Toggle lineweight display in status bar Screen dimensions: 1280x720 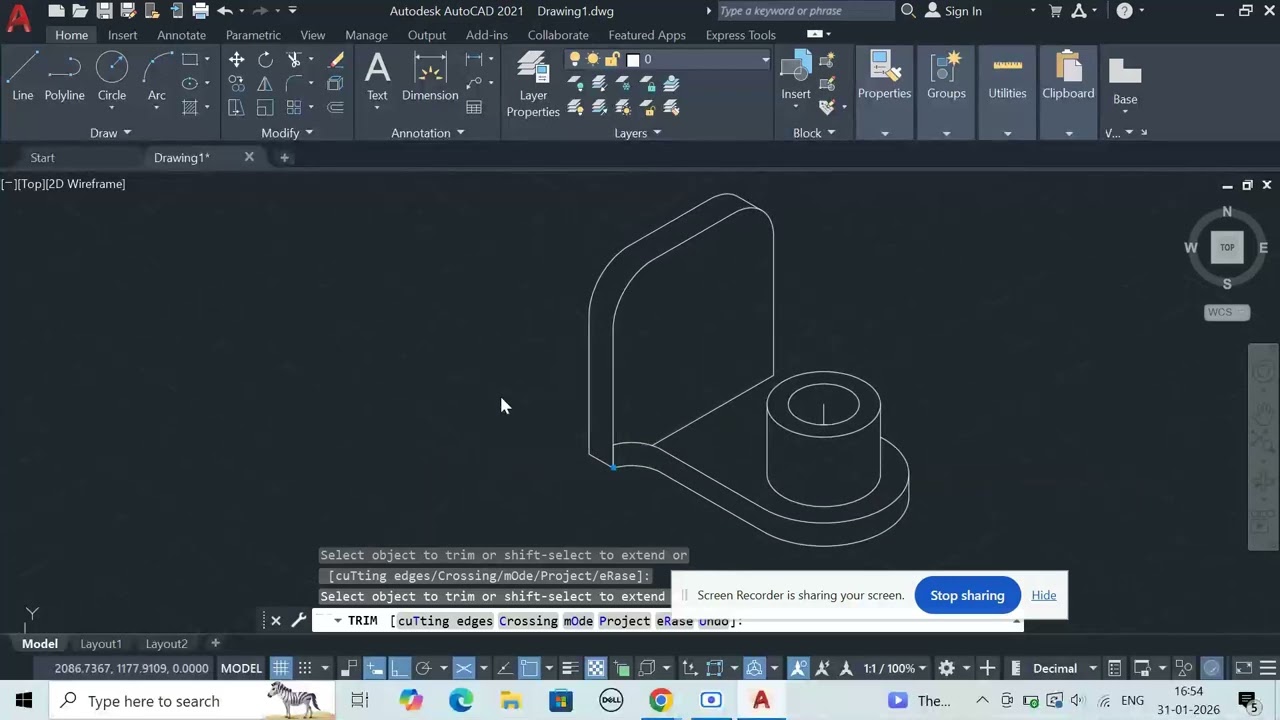(570, 668)
